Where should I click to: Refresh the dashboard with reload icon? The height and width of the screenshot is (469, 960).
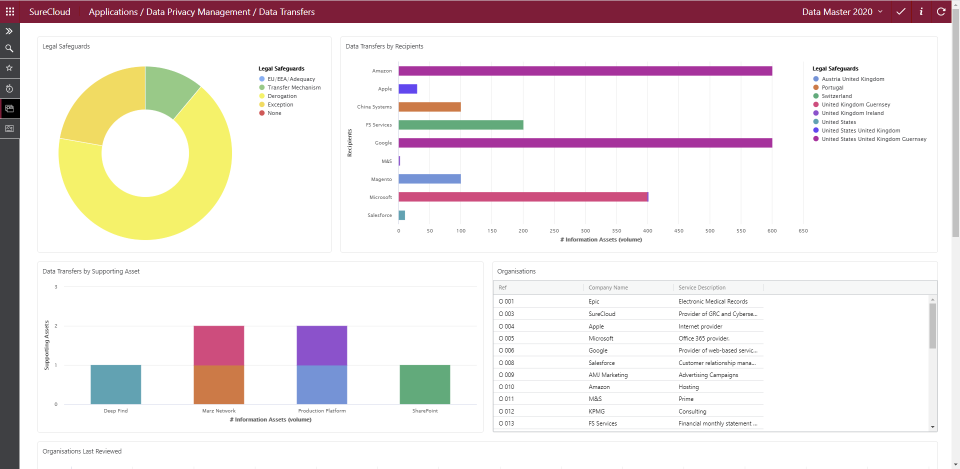941,12
